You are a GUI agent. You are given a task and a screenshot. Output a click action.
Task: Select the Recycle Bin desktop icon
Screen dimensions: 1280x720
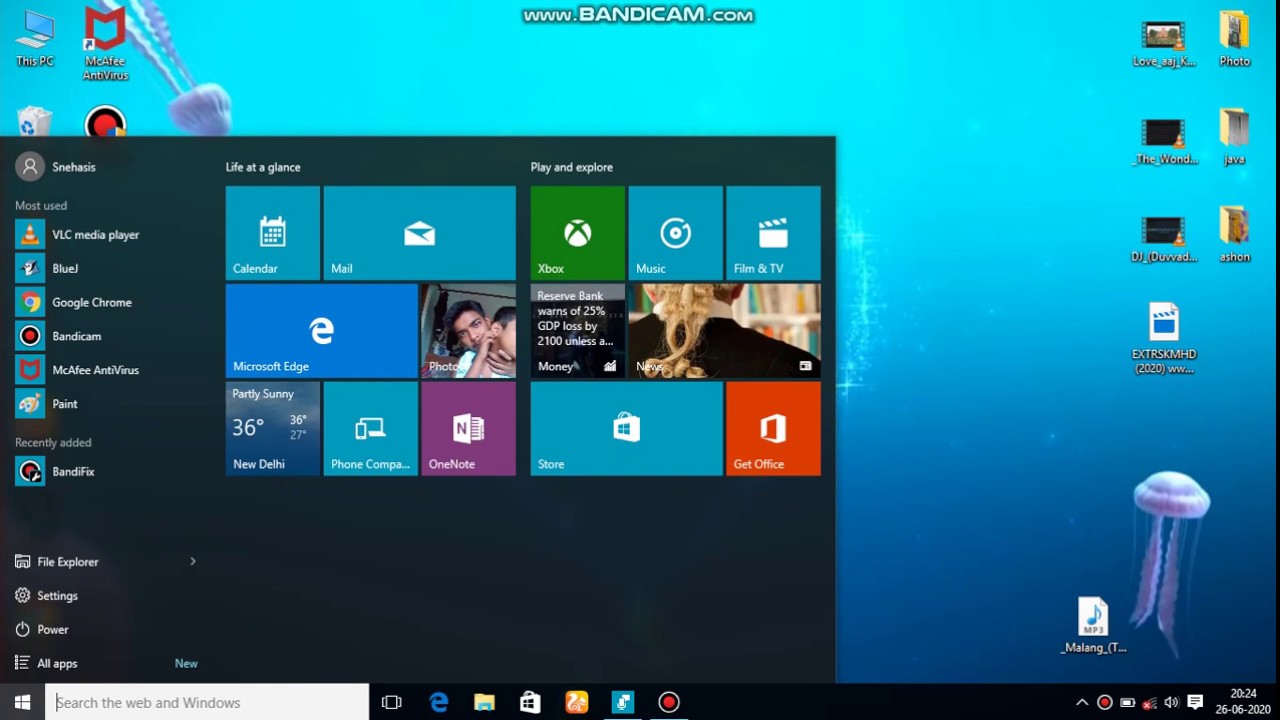point(34,122)
